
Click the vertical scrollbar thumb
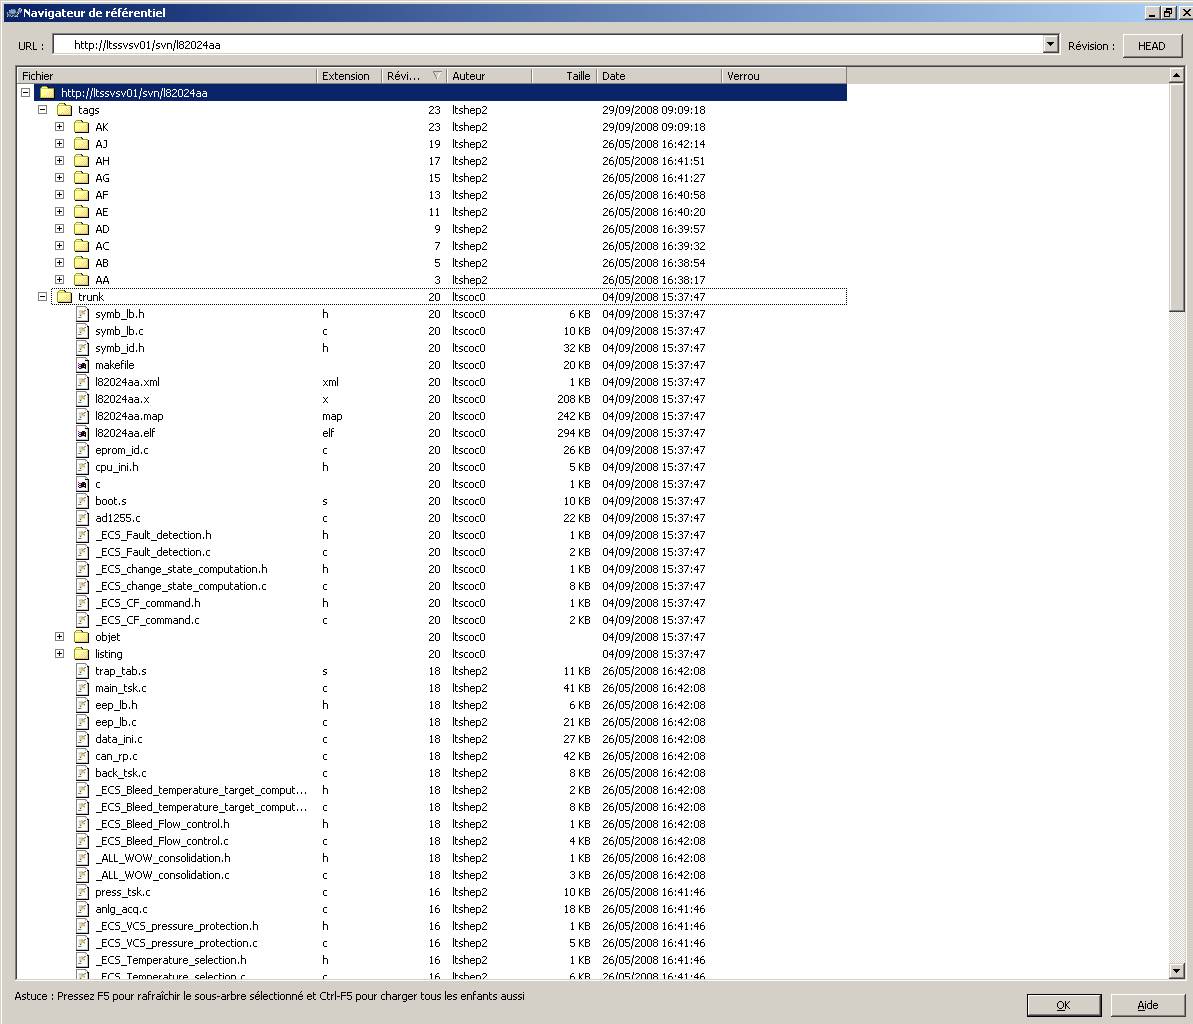1176,196
